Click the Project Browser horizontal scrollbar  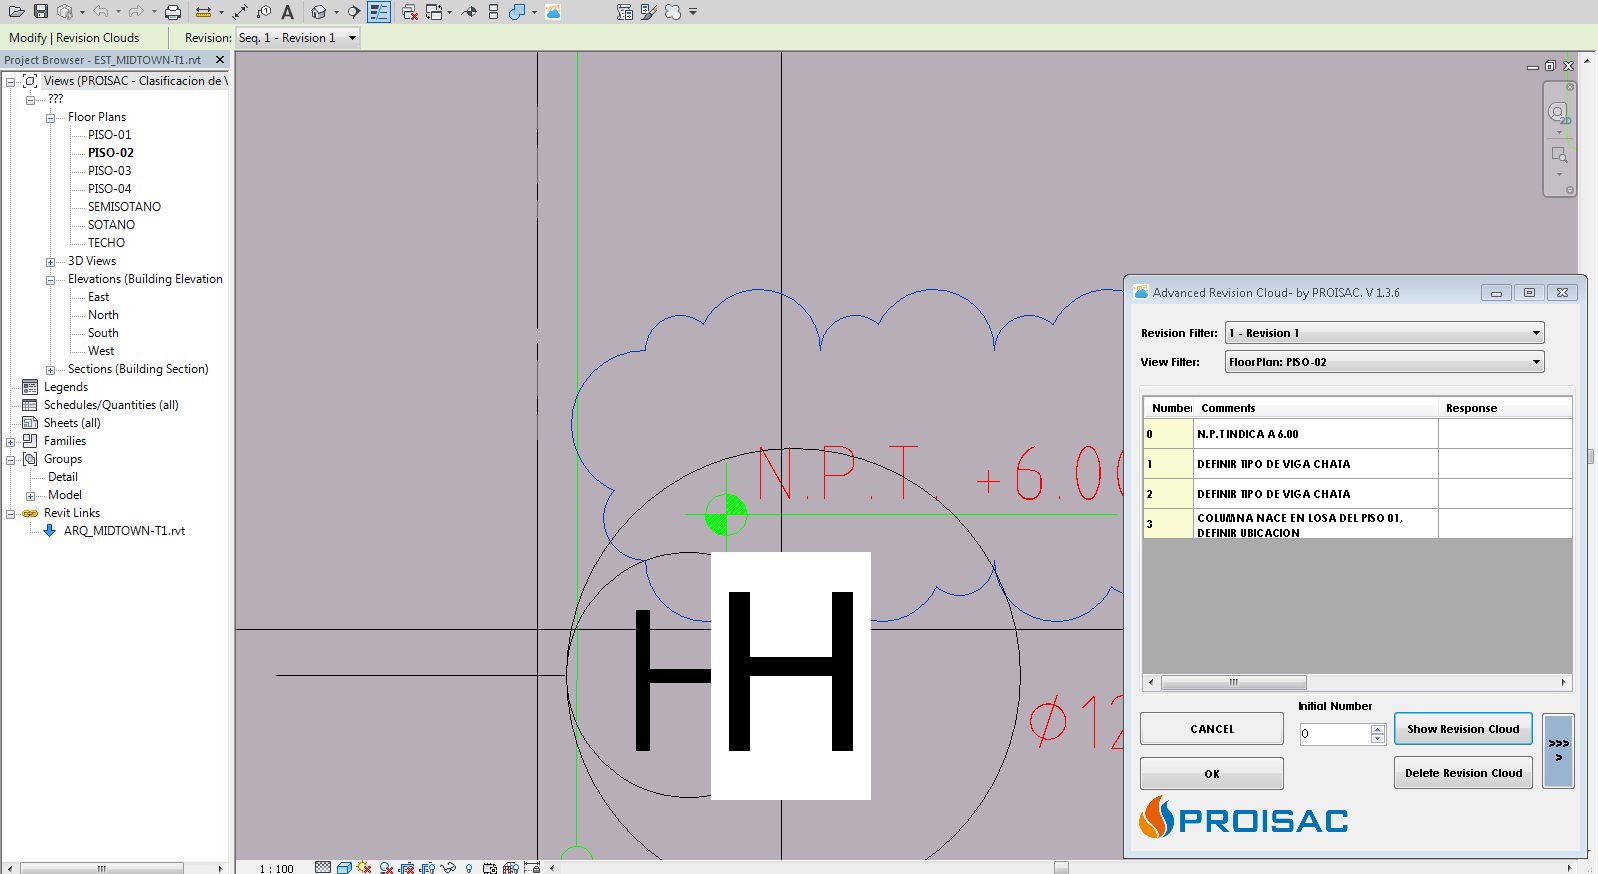[x=102, y=868]
